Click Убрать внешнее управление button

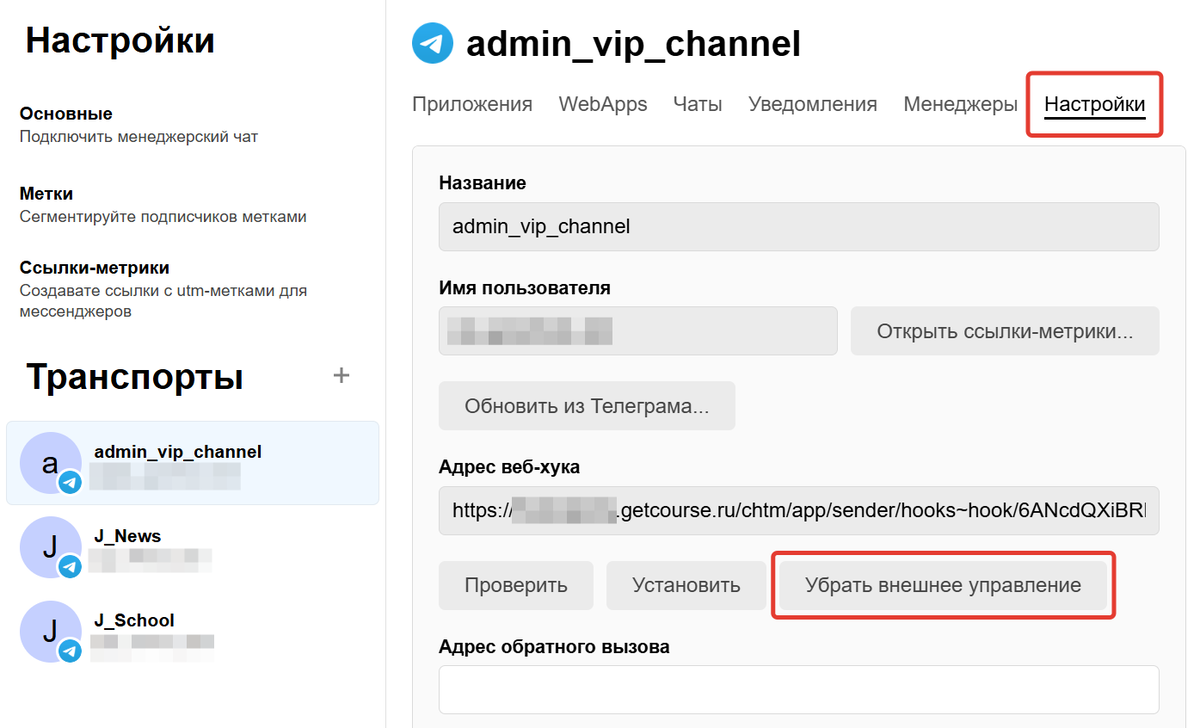[x=943, y=585]
